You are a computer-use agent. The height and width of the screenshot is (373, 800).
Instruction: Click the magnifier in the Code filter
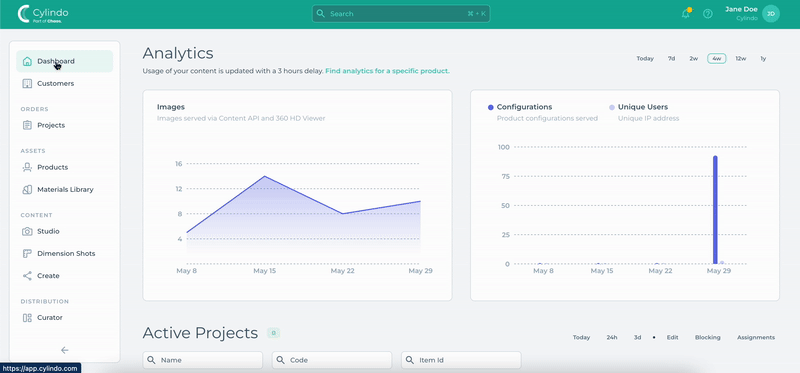point(280,360)
